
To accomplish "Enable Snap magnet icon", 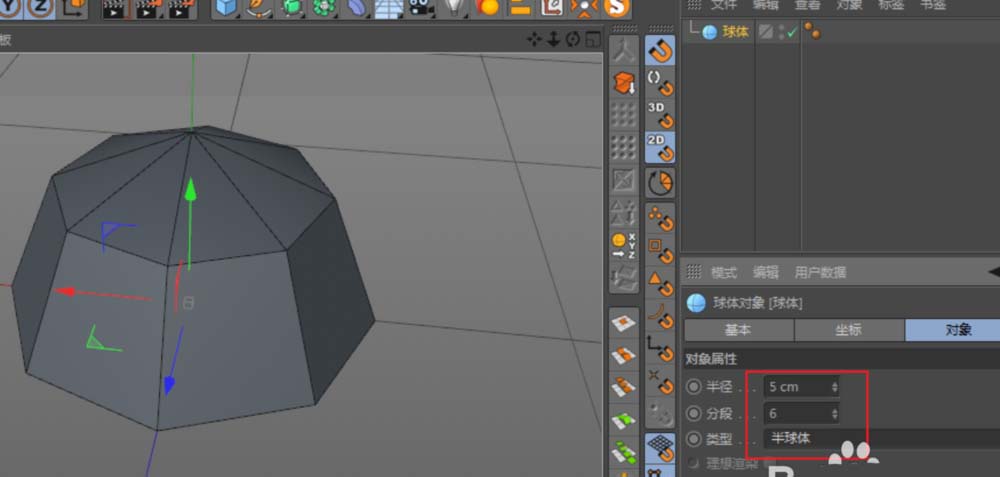I will pyautogui.click(x=660, y=51).
